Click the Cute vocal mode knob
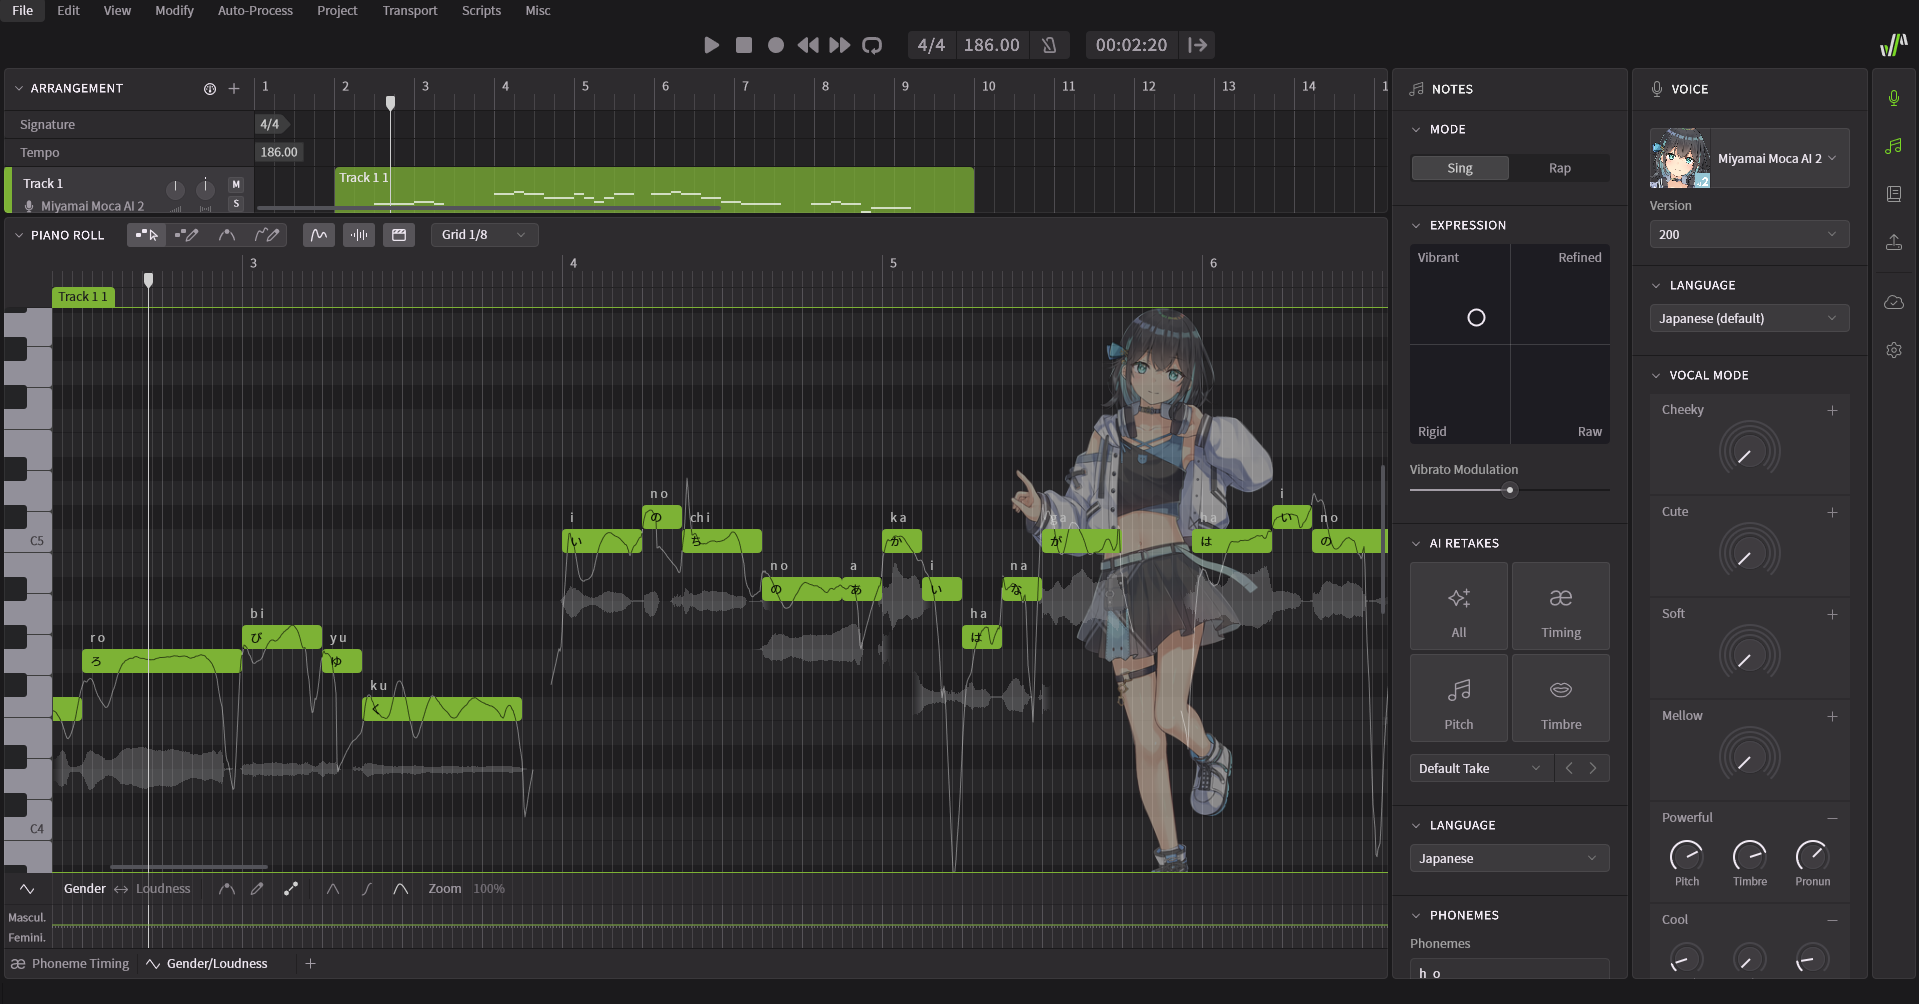The height and width of the screenshot is (1004, 1919). [x=1749, y=553]
